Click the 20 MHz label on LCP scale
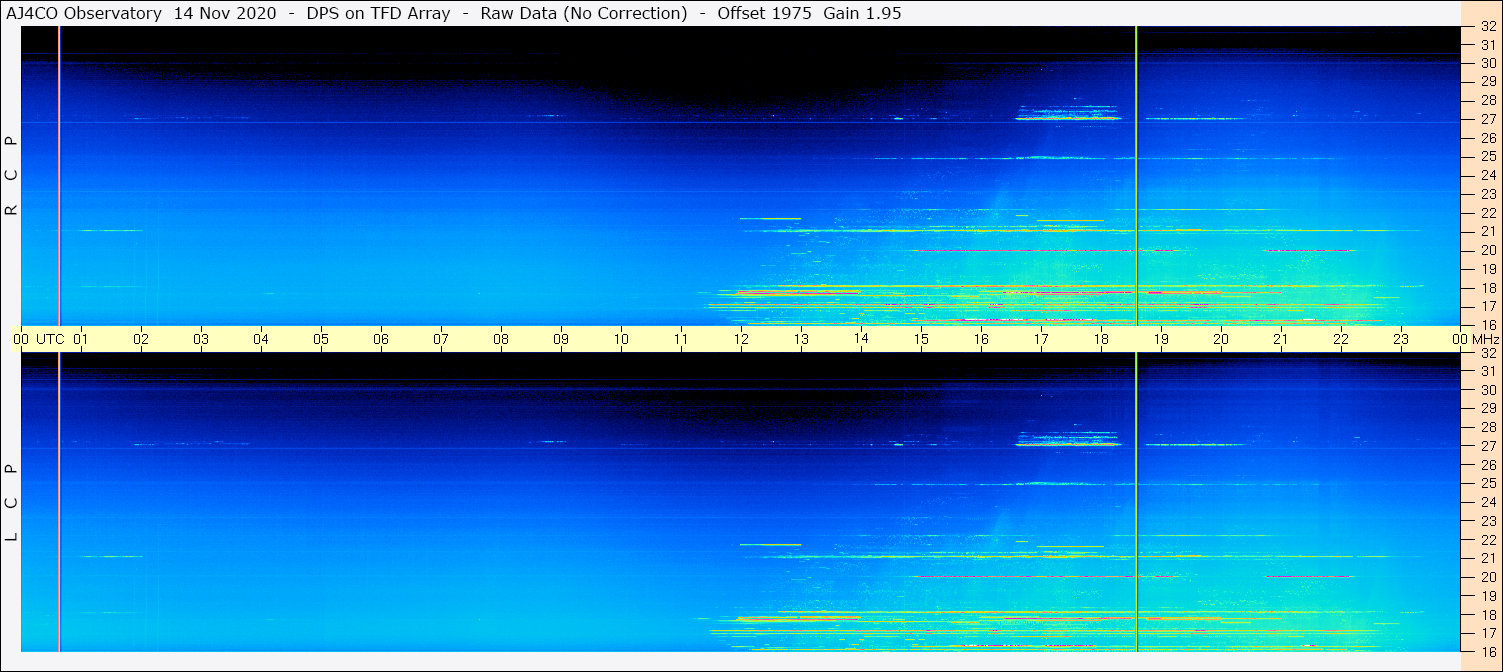This screenshot has height=672, width=1503. click(x=1488, y=577)
